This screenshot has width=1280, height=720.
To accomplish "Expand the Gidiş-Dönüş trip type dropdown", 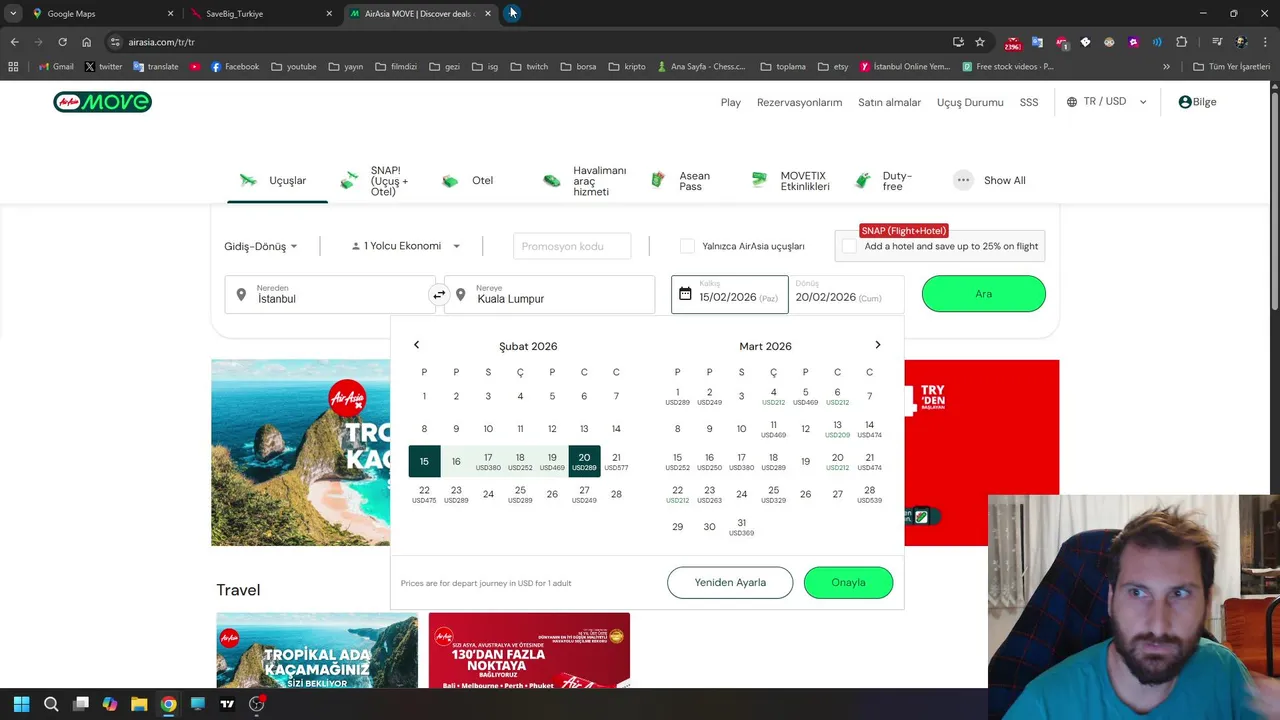I will (x=261, y=246).
